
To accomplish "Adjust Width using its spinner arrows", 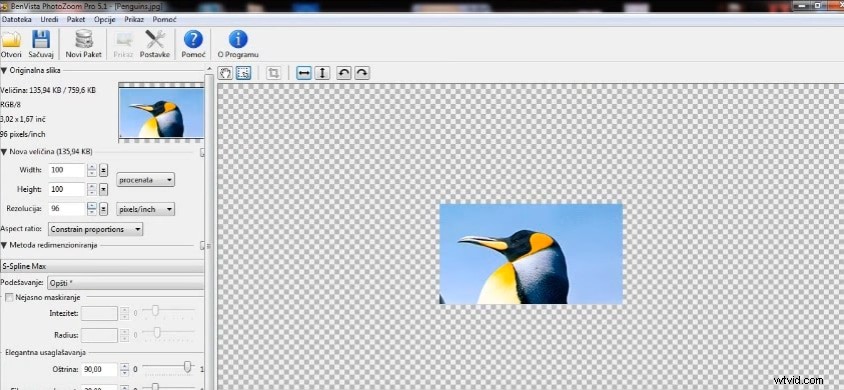I will tap(92, 171).
